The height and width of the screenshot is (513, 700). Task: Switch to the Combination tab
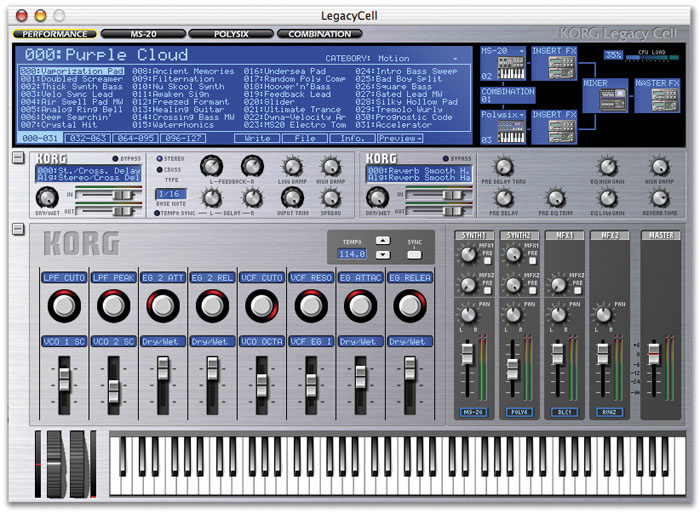pos(319,33)
